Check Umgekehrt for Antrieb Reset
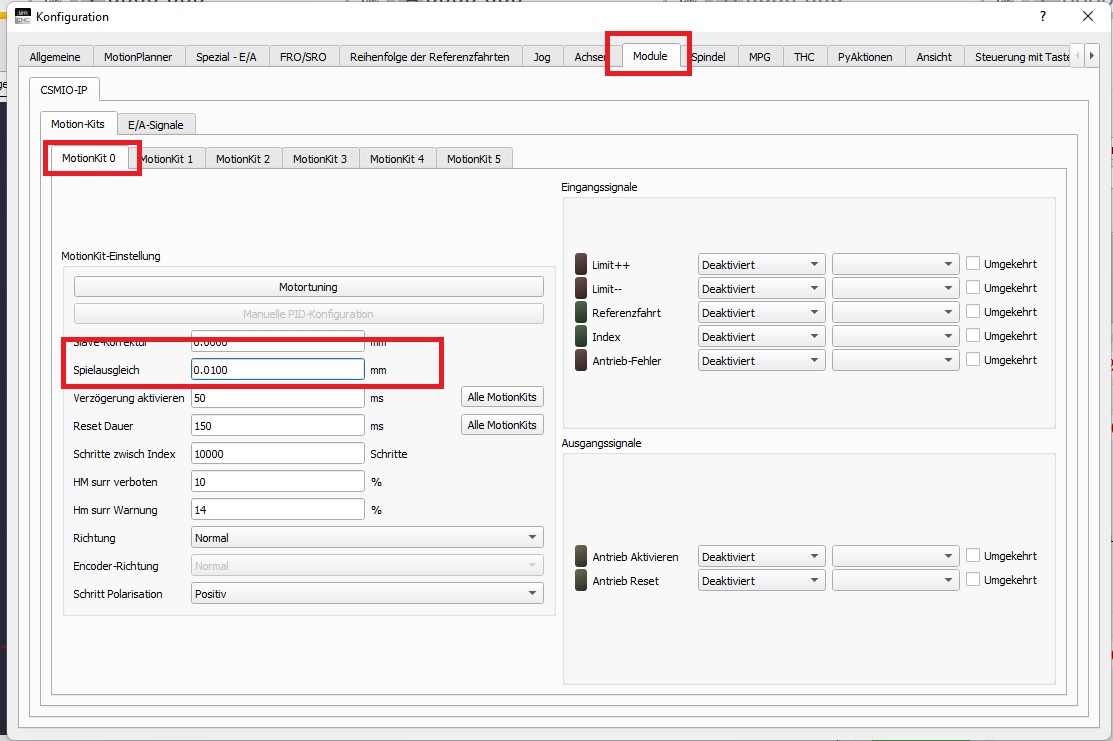This screenshot has height=741, width=1113. [x=972, y=580]
